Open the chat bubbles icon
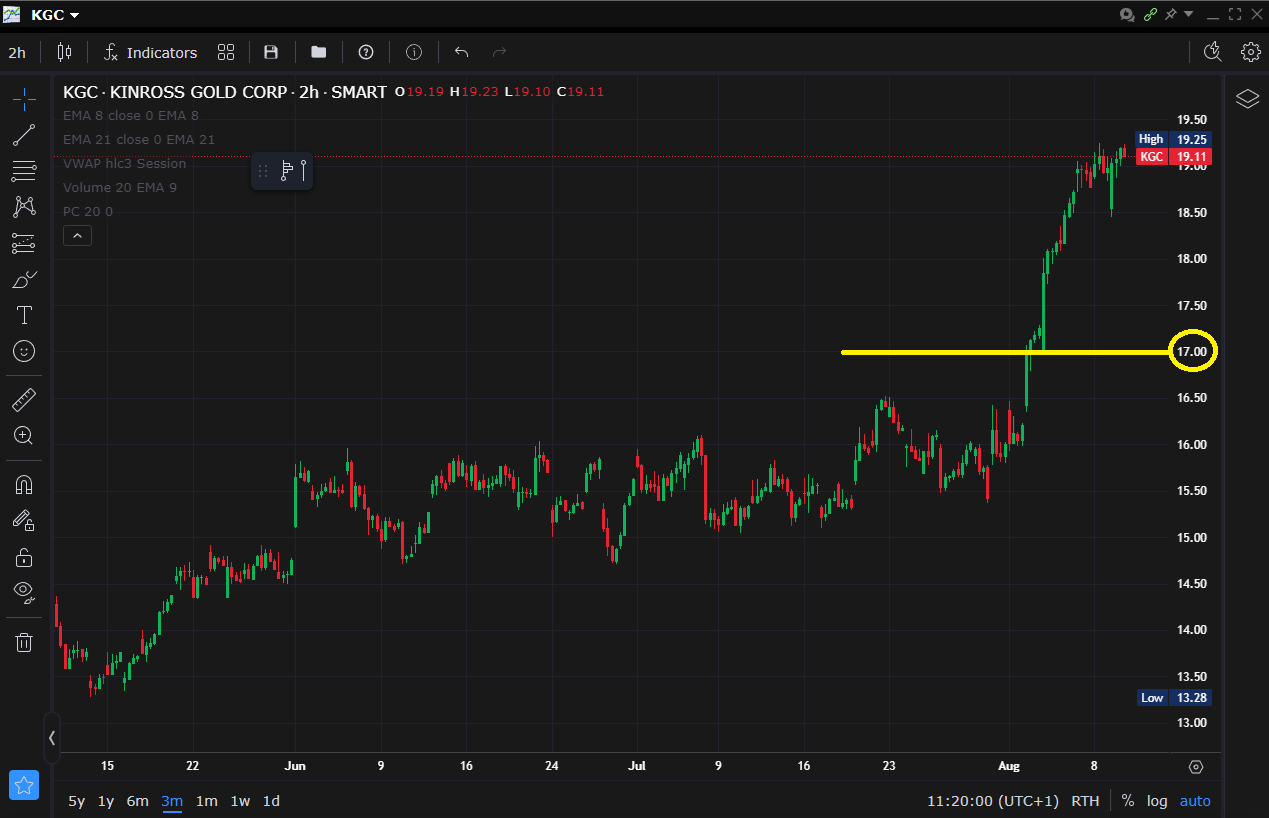1269x818 pixels. (x=1128, y=14)
